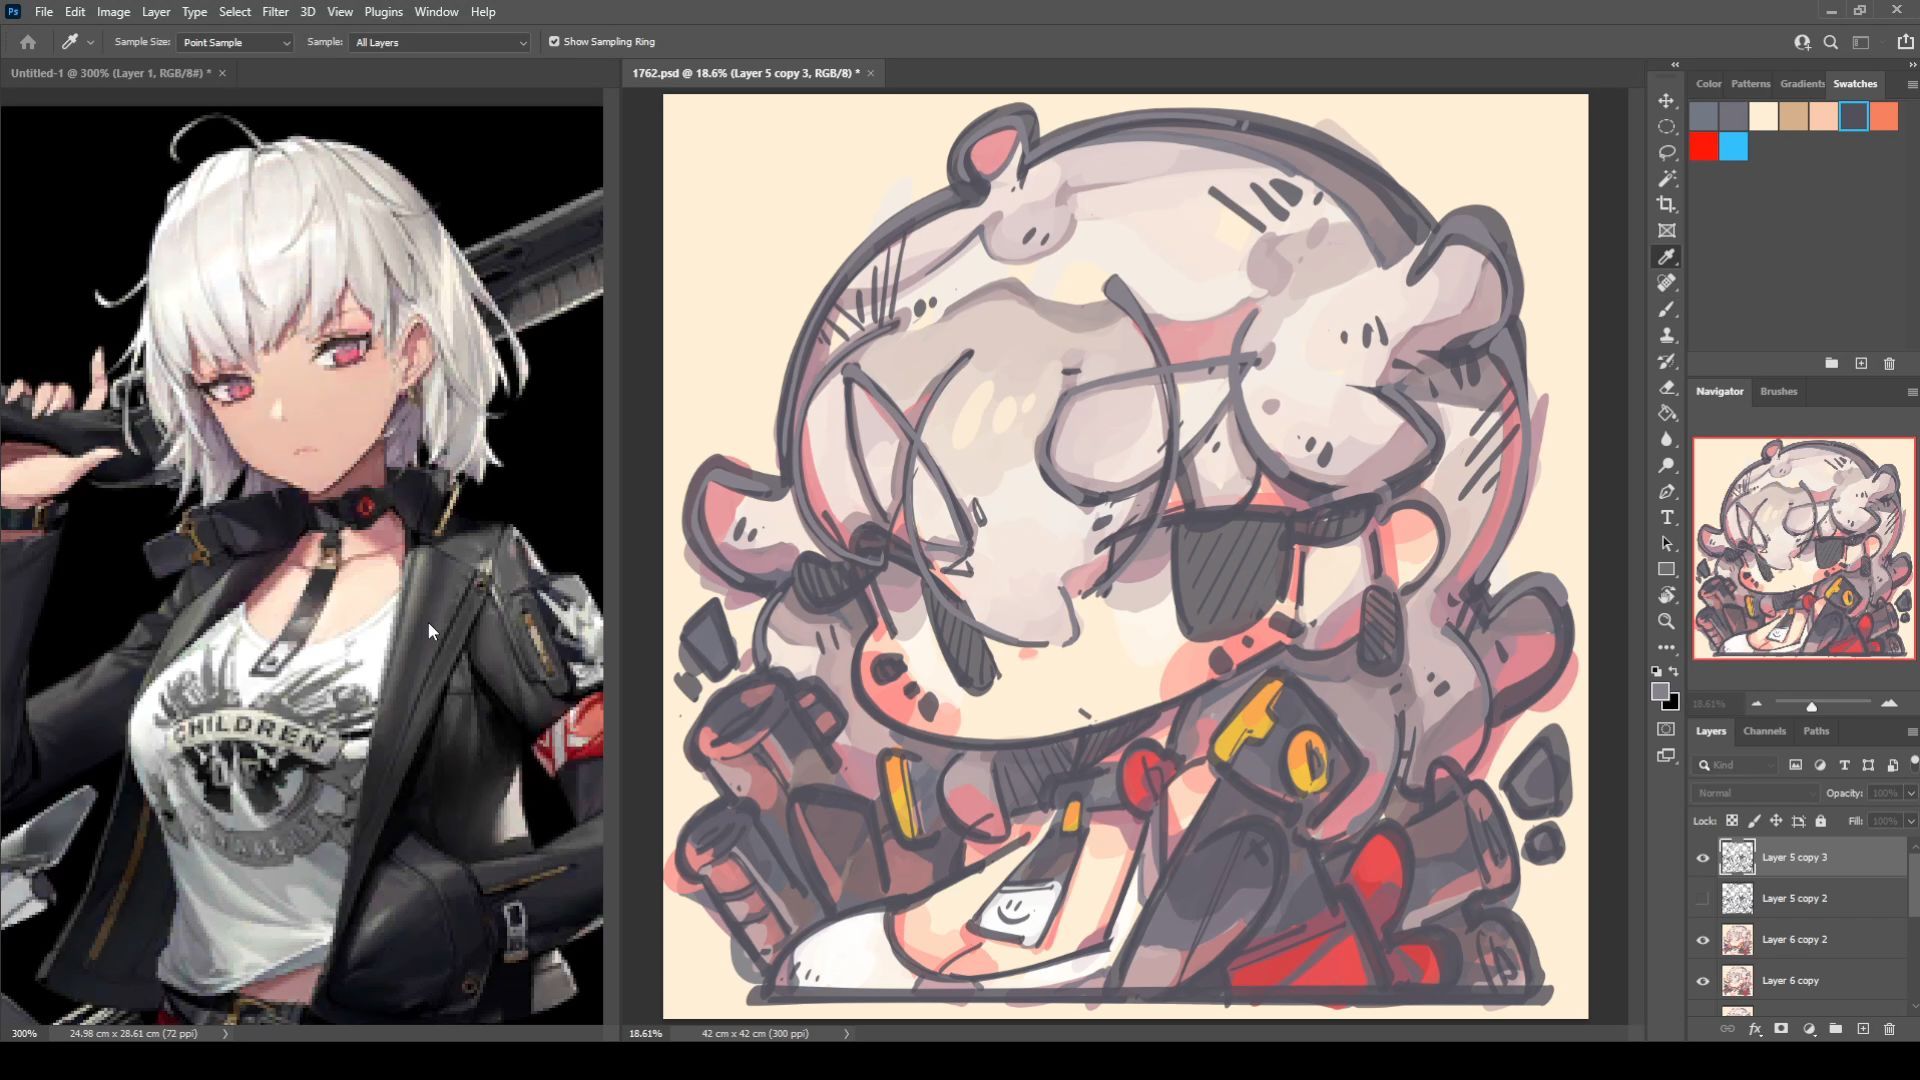Reset default foreground and background colors
This screenshot has height=1080, width=1920.
(1656, 671)
